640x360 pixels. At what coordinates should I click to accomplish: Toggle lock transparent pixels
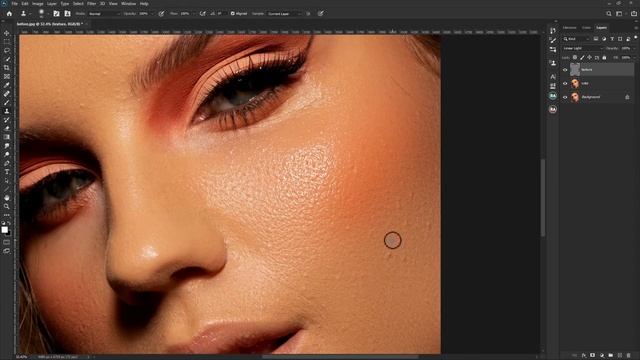point(575,58)
